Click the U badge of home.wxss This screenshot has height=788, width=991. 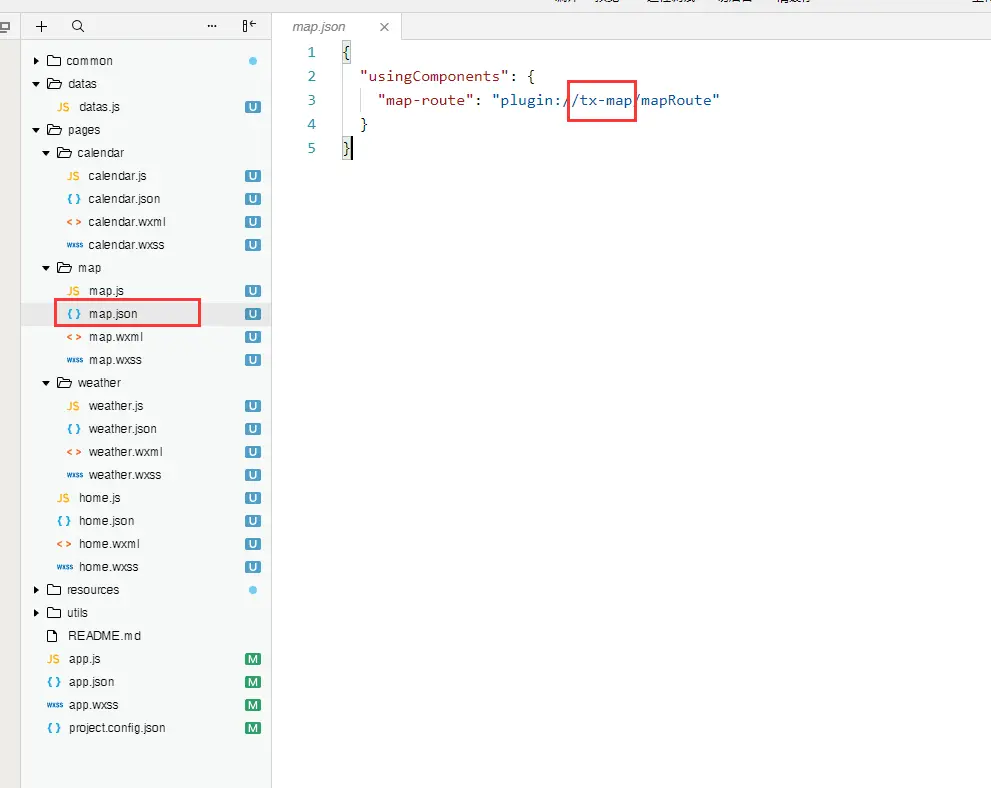[x=253, y=567]
